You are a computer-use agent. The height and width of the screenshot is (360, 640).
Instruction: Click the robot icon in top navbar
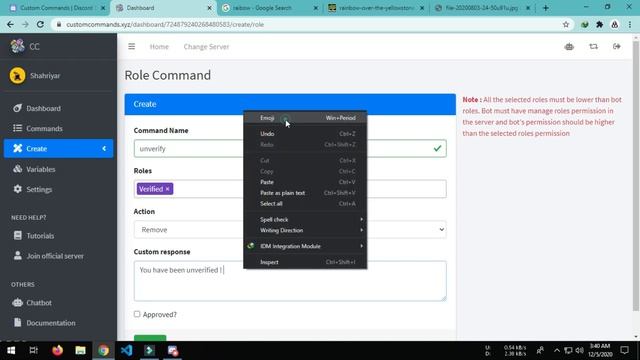point(569,47)
